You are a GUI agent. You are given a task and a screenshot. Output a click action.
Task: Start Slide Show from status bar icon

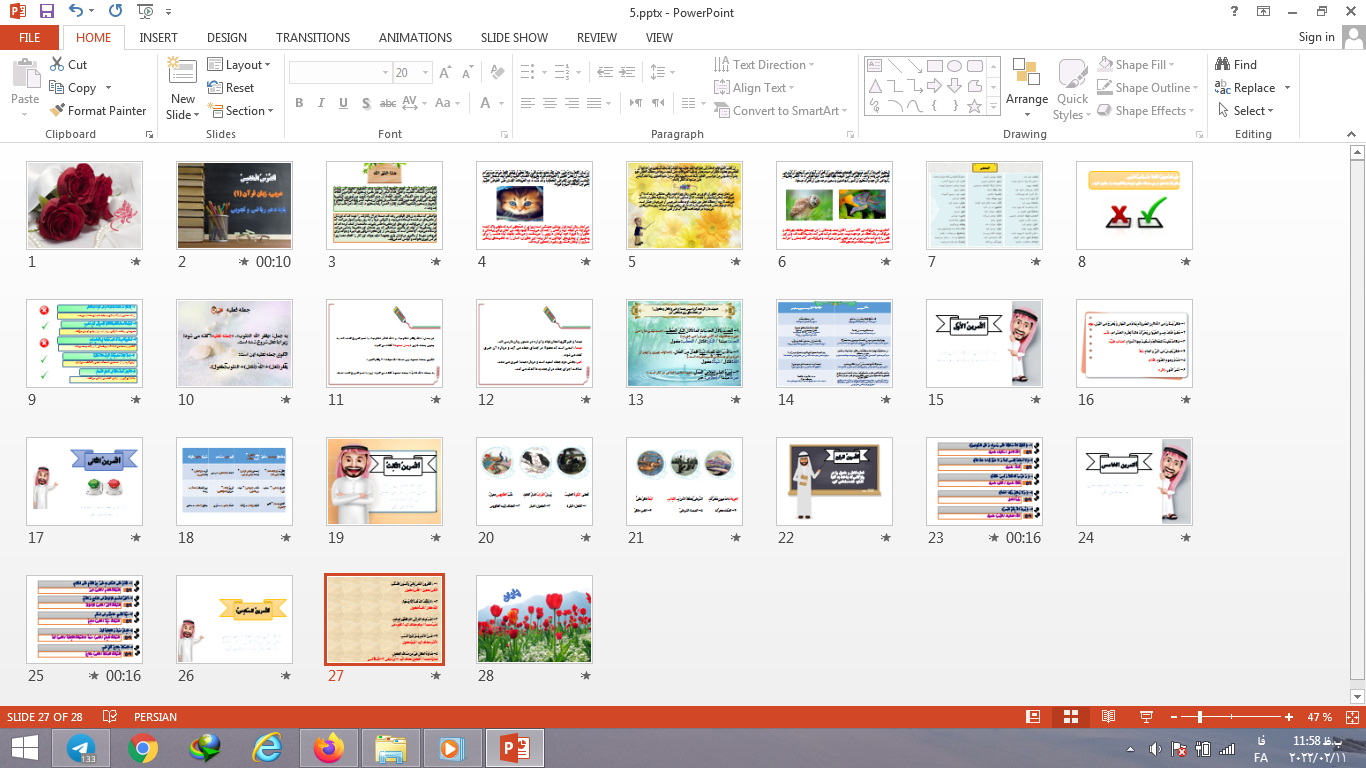[x=1146, y=717]
